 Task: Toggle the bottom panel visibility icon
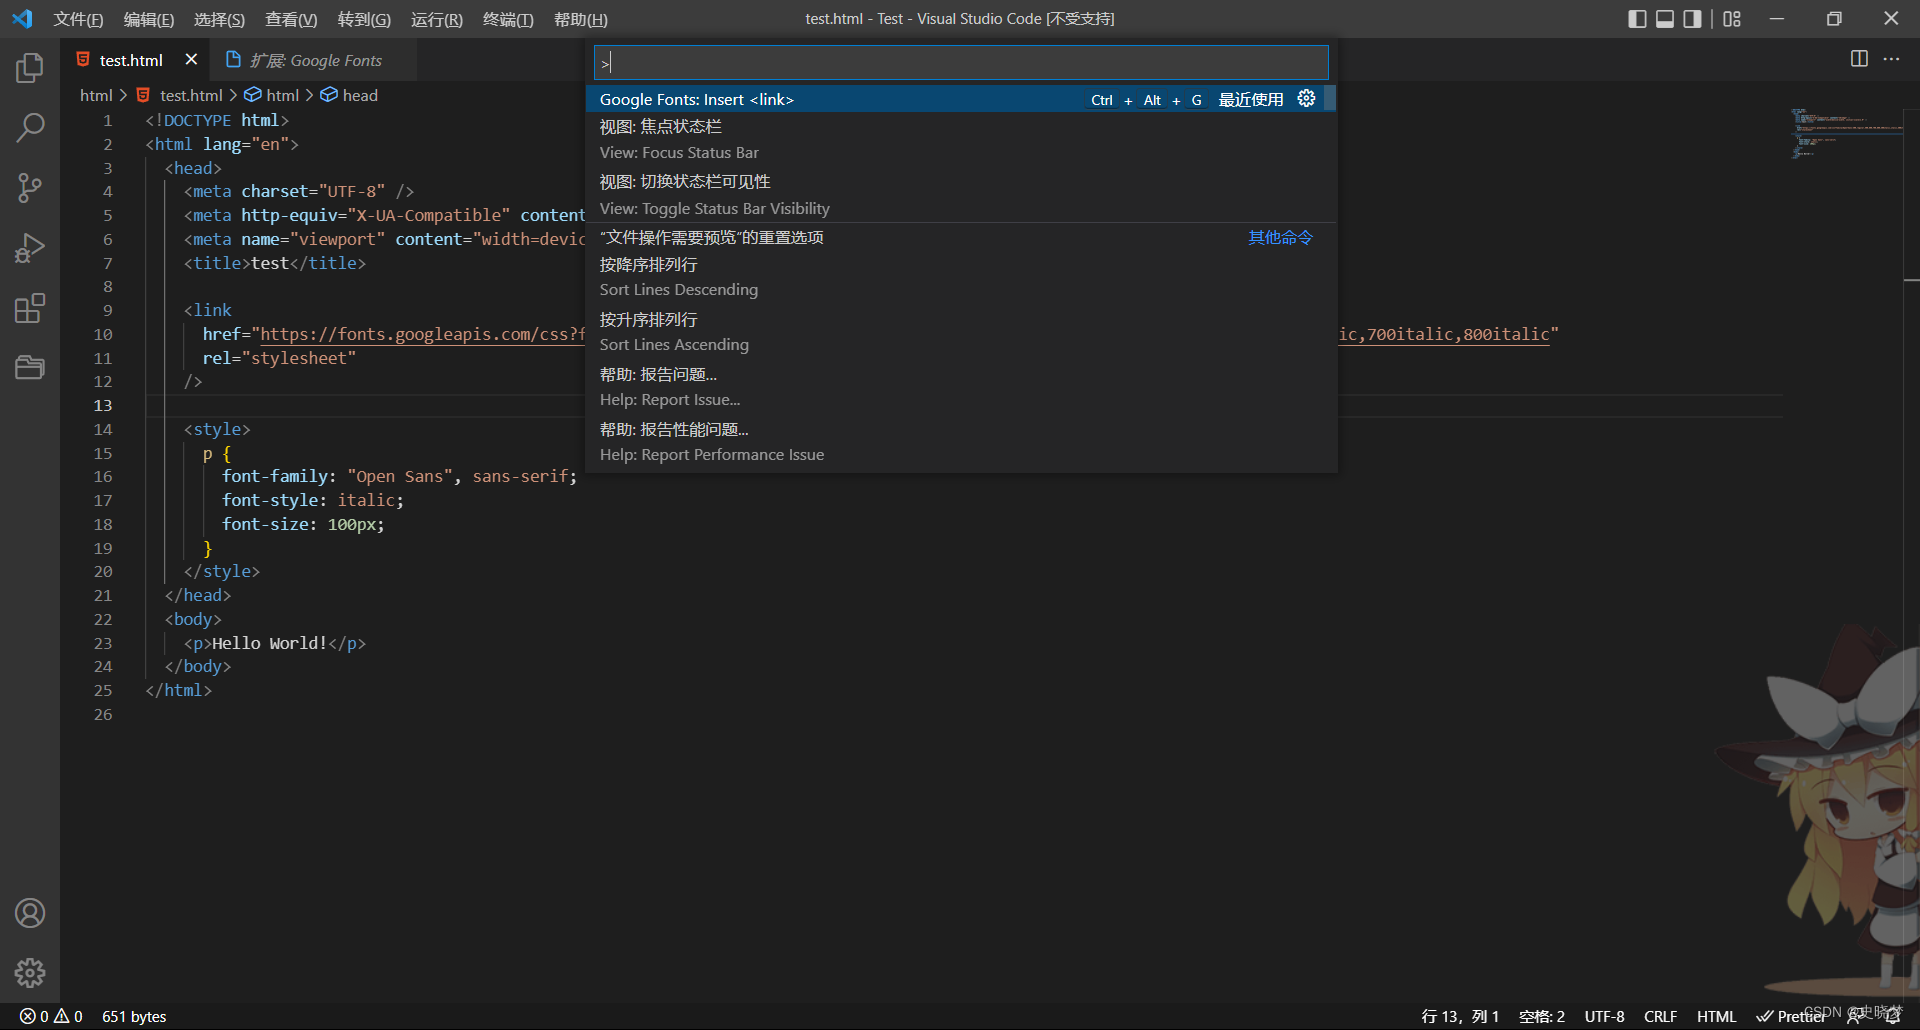click(1664, 18)
